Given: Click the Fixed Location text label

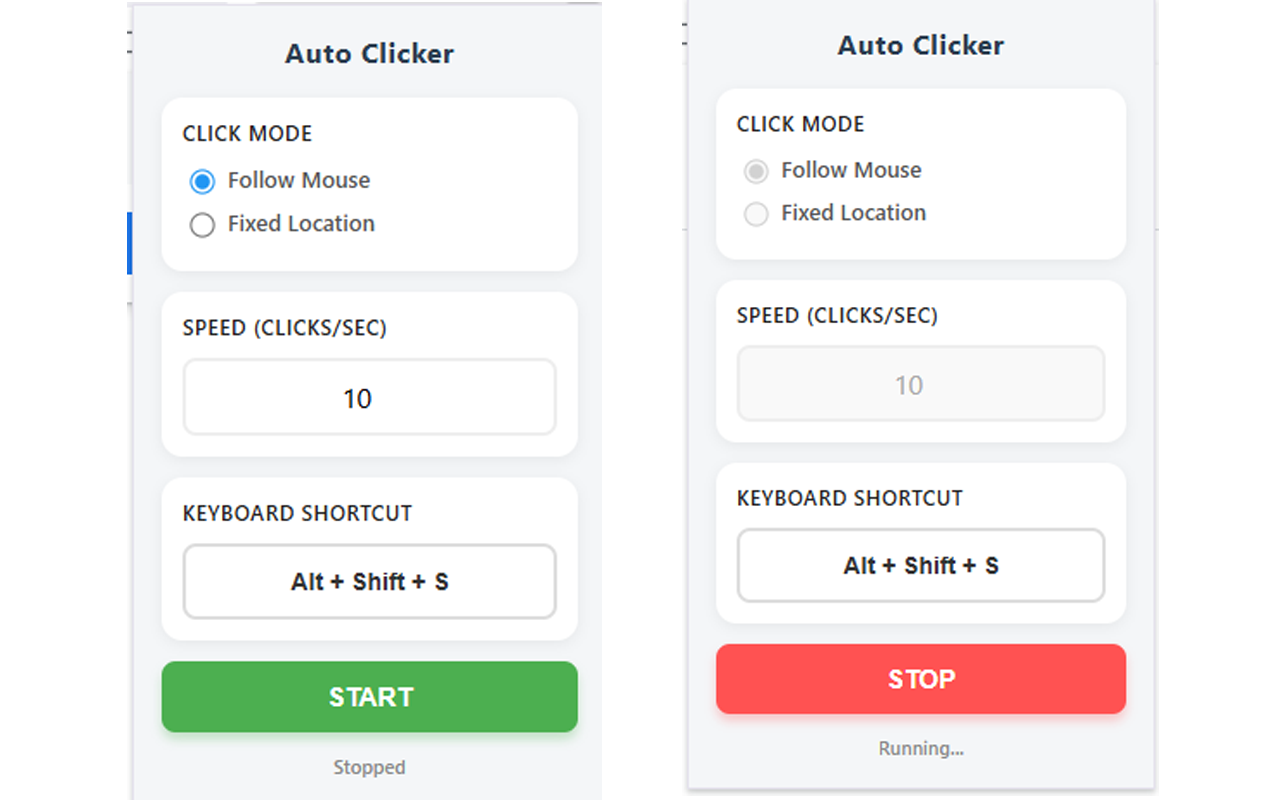Looking at the screenshot, I should (303, 224).
